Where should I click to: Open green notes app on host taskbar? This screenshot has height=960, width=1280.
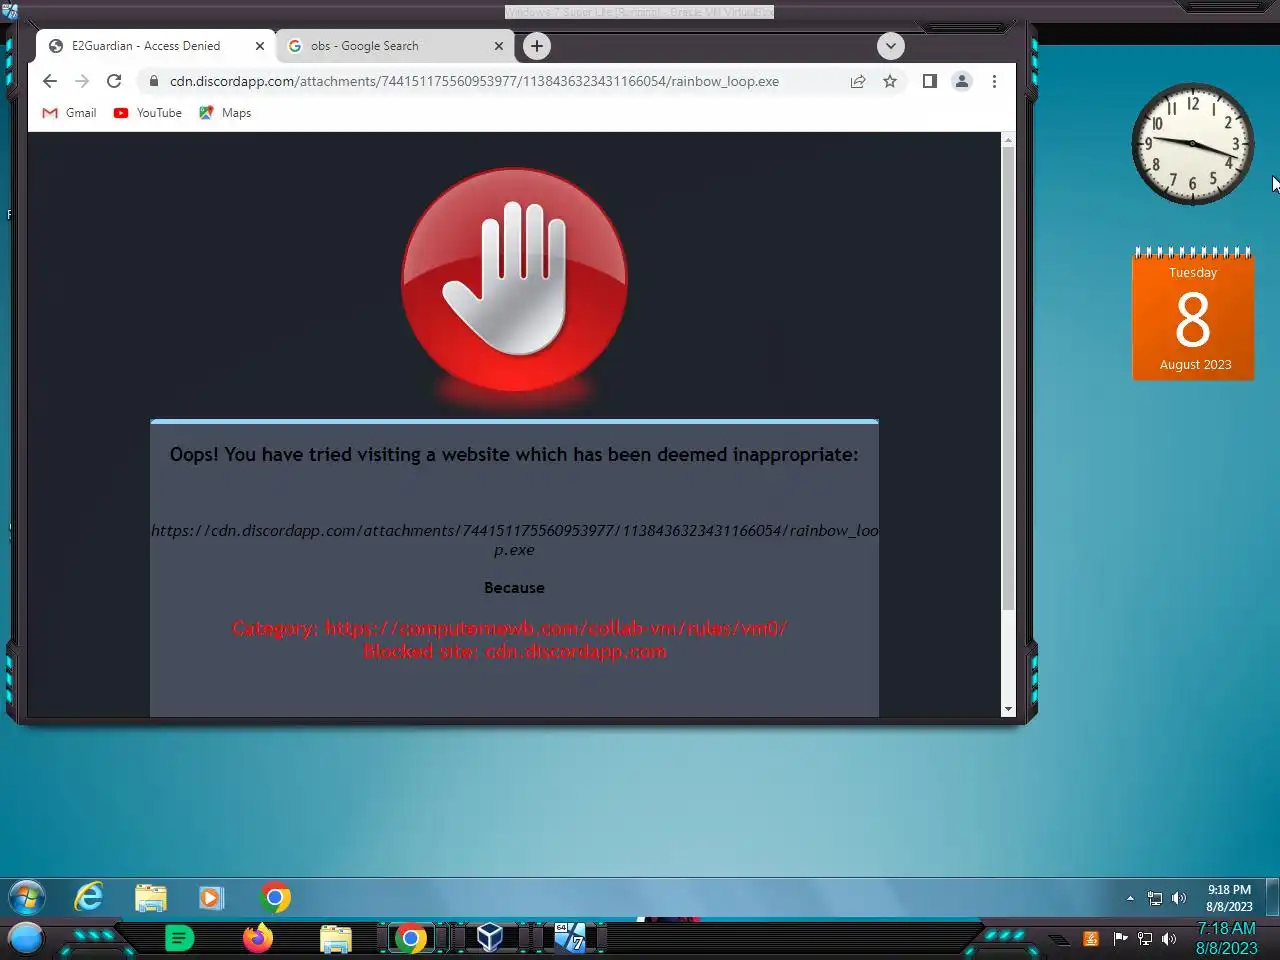point(179,939)
